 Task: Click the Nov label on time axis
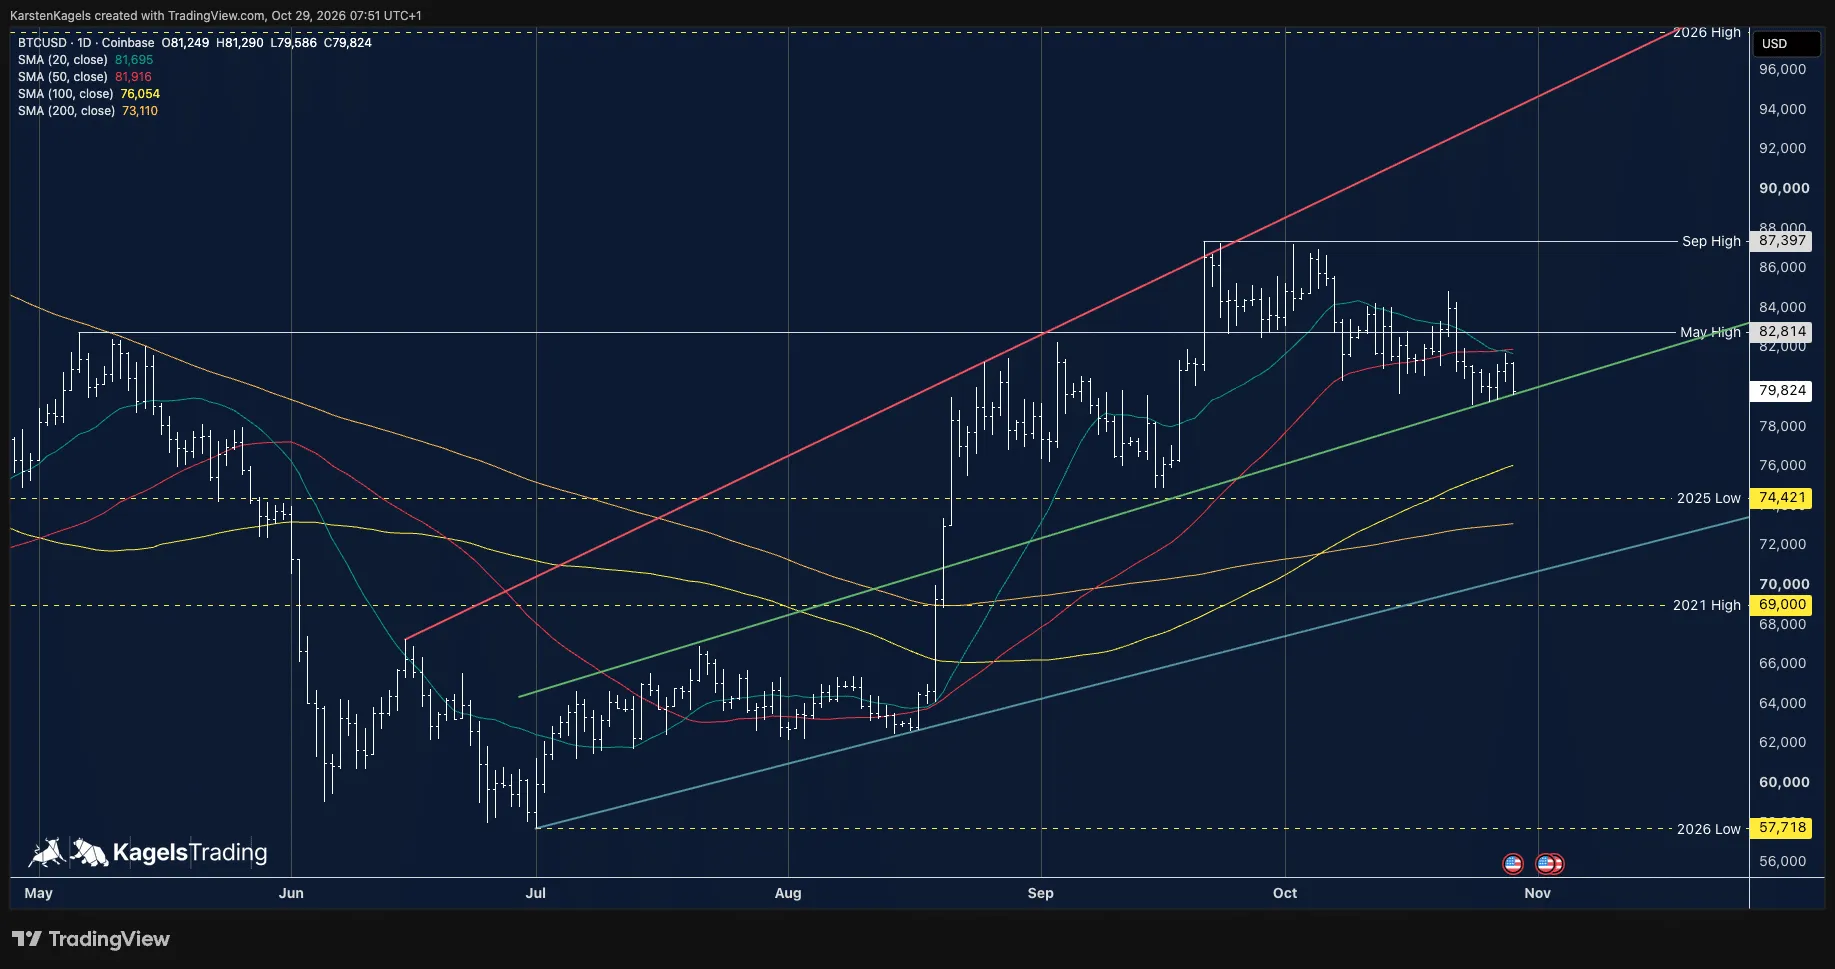(x=1537, y=893)
